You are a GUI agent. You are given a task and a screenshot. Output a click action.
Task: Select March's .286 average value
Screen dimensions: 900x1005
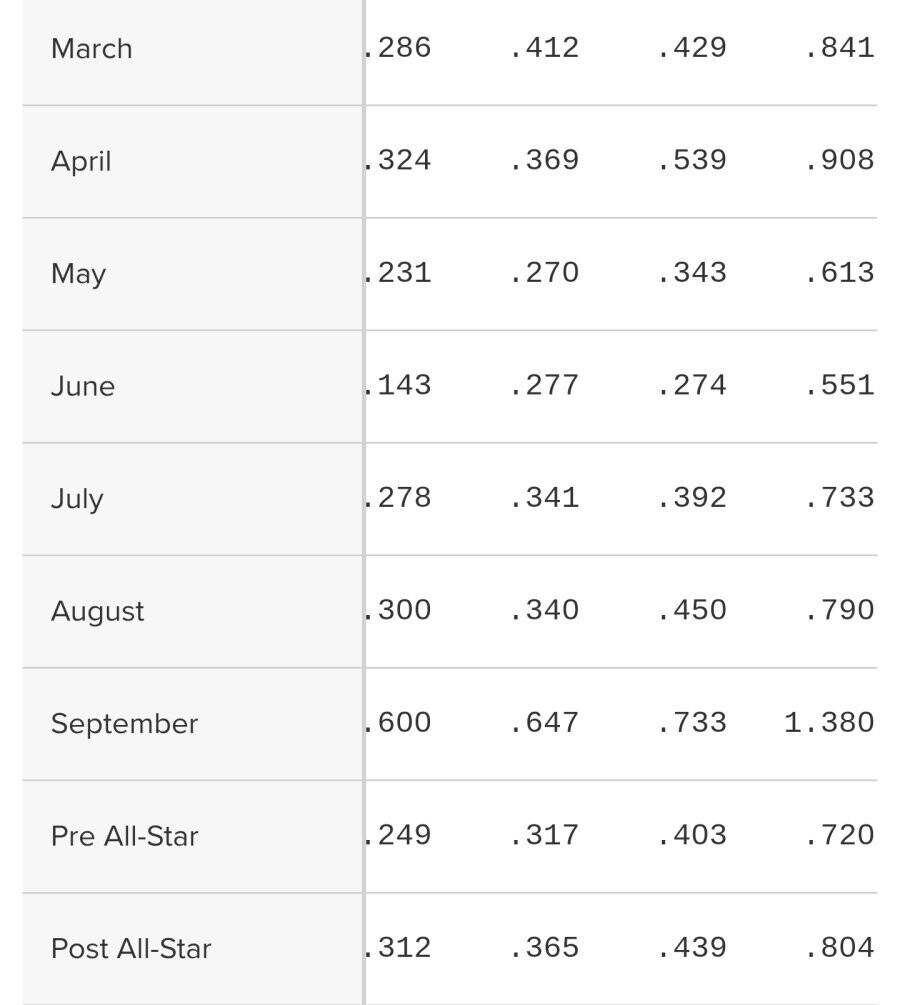coord(399,47)
